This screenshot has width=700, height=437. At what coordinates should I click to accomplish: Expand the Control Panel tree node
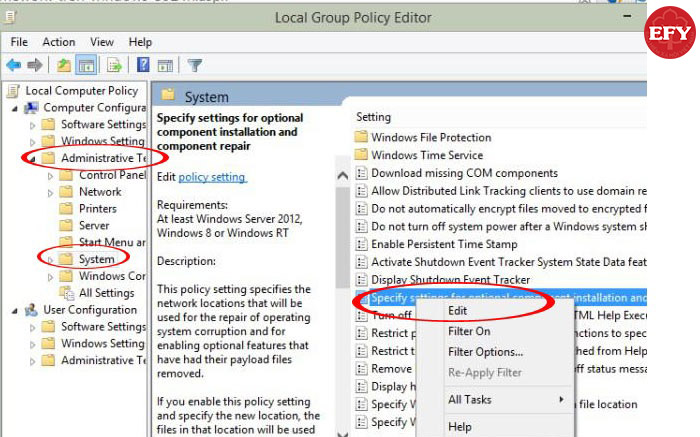click(50, 176)
